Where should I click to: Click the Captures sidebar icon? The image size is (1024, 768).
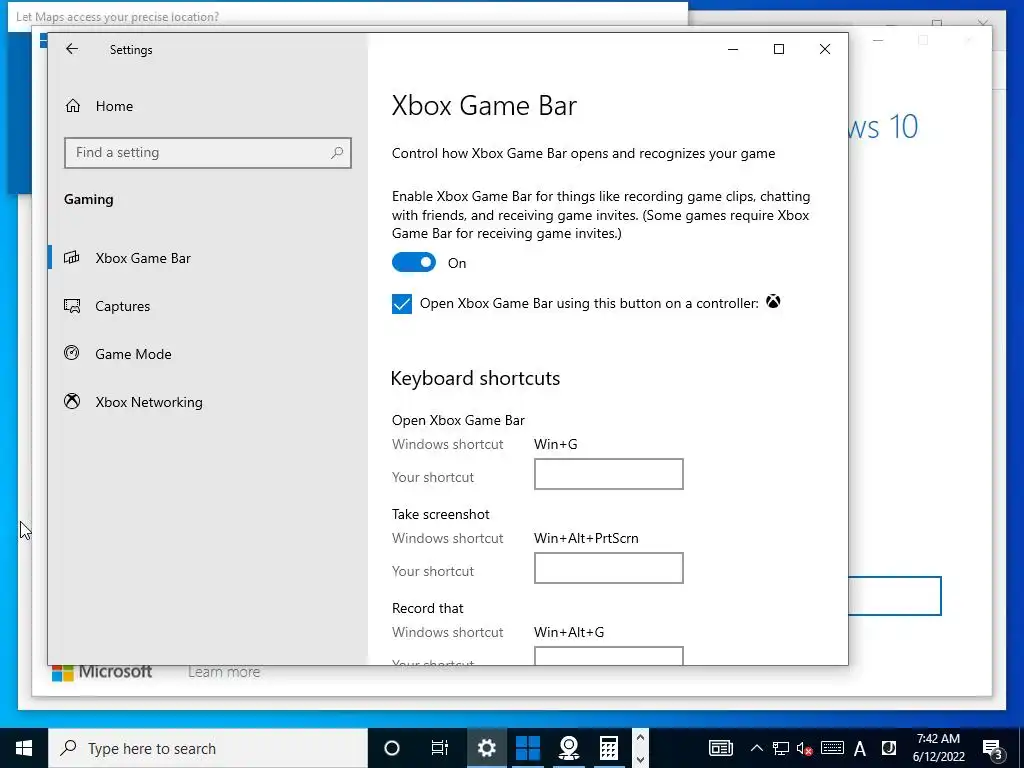[x=72, y=306]
